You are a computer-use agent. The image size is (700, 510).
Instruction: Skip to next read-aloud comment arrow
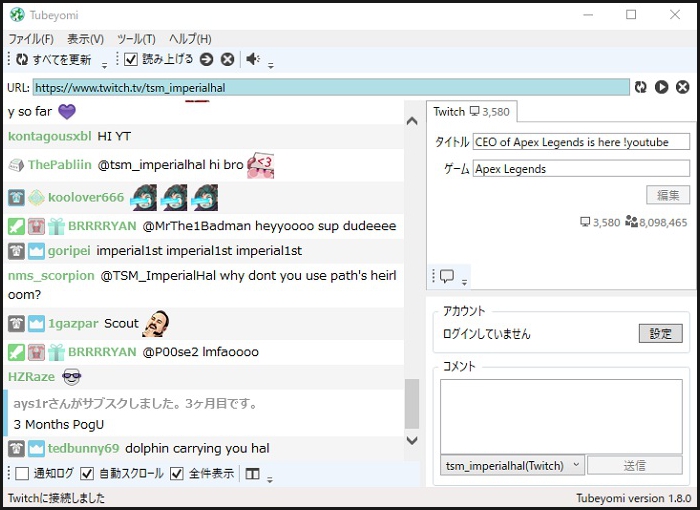pos(206,59)
